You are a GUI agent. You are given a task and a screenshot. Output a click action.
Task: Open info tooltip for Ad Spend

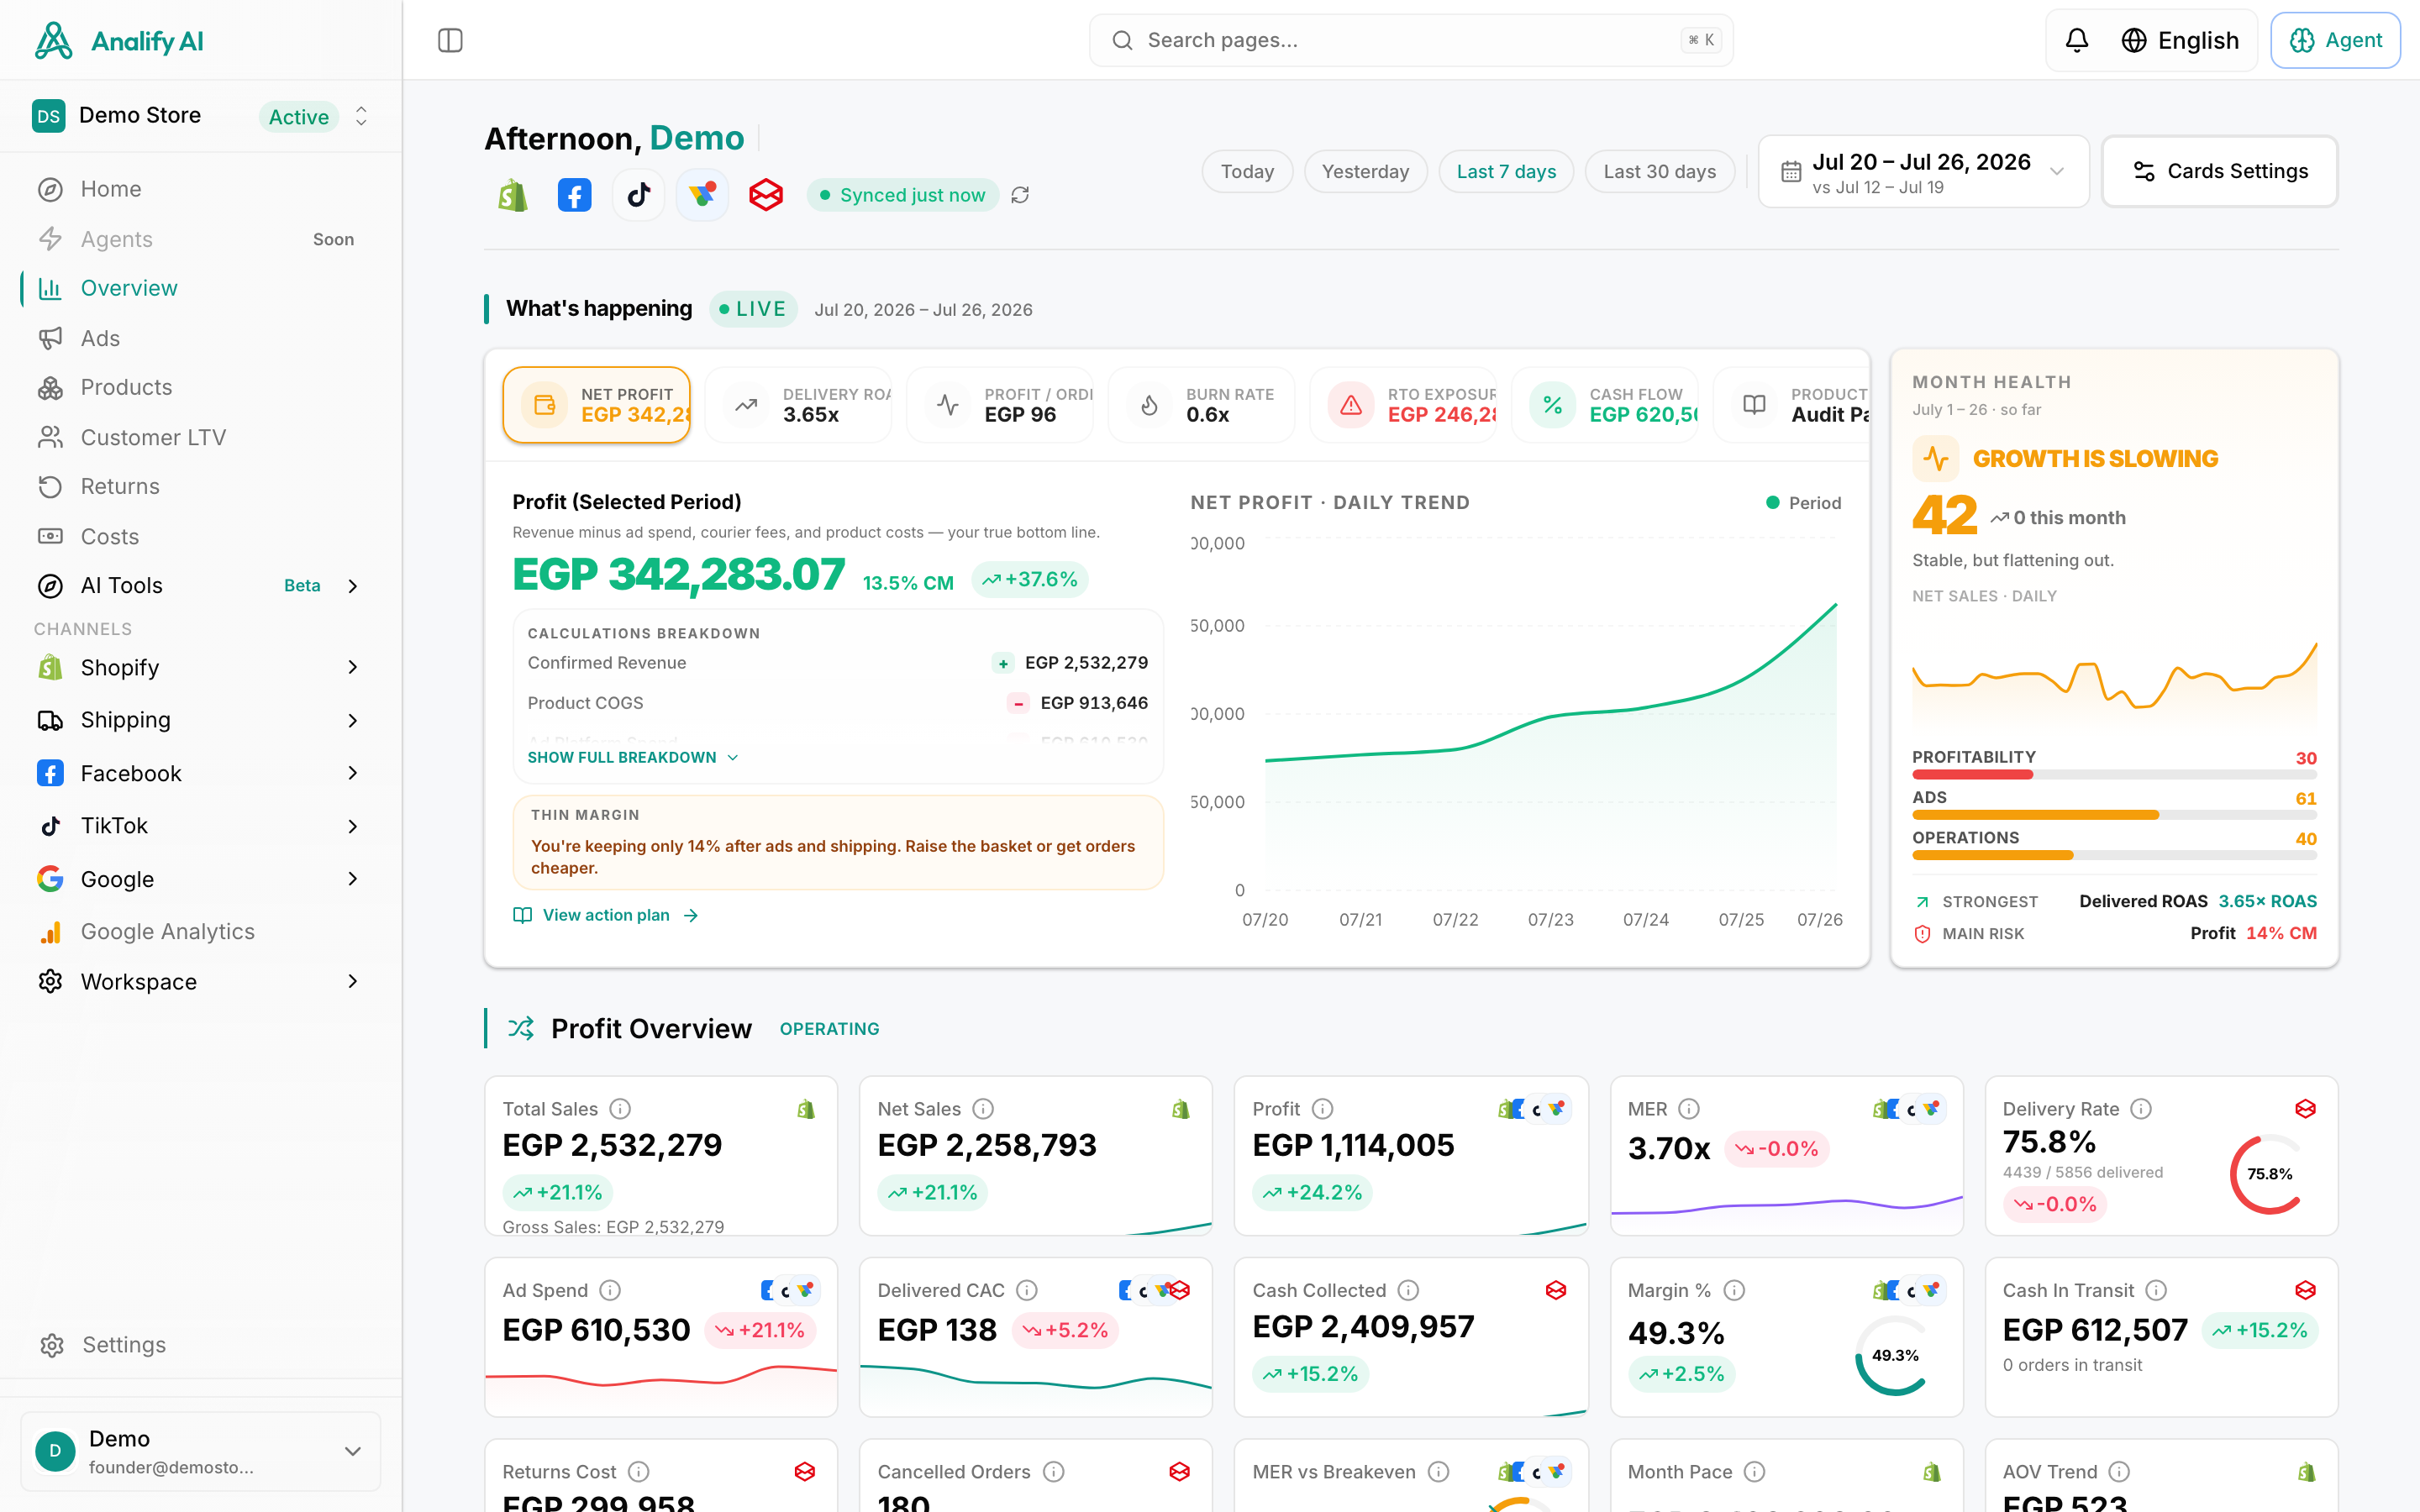[x=610, y=1291]
